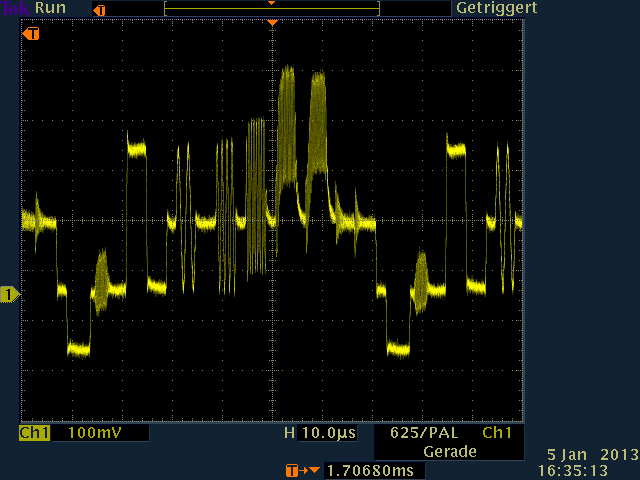Image resolution: width=640 pixels, height=480 pixels.
Task: Click the orange trigger marker in the top bar
Action: tap(98, 9)
